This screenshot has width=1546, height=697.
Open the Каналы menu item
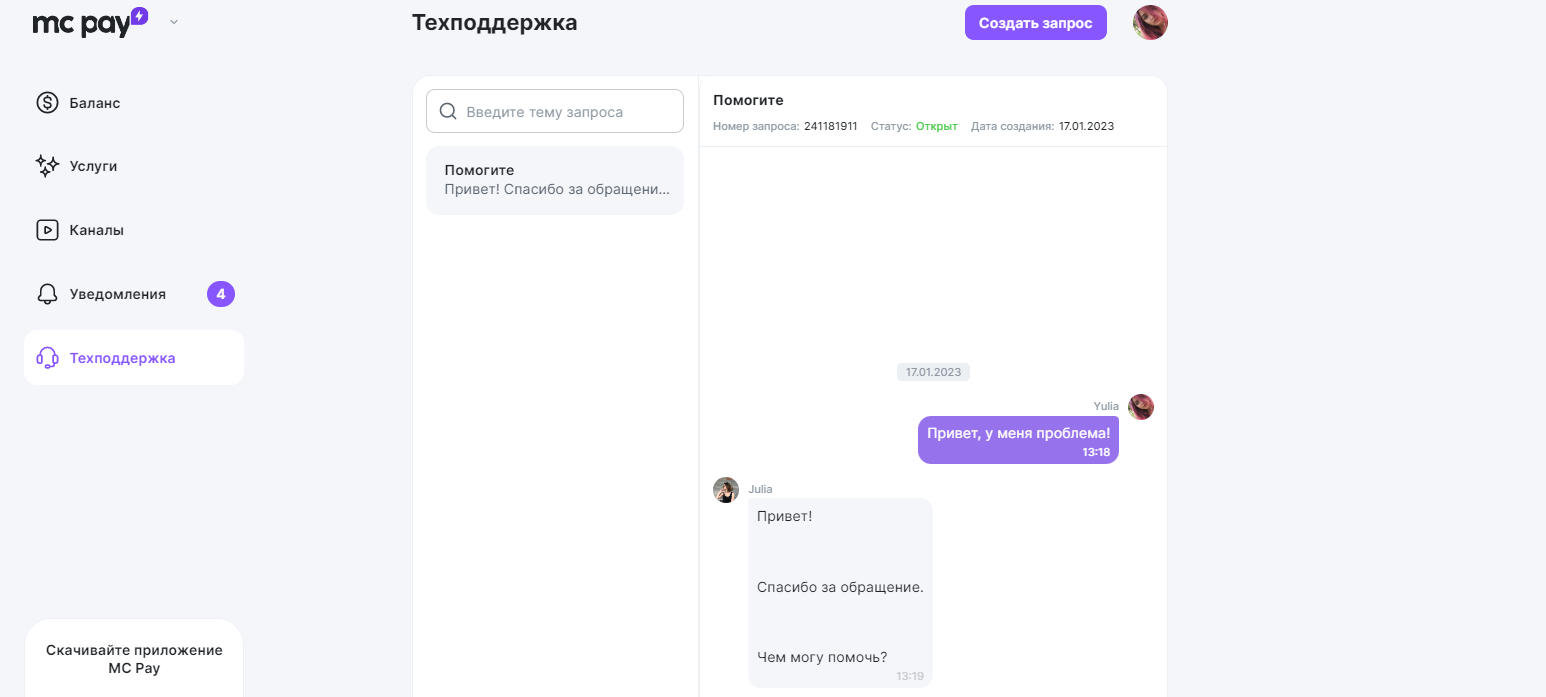(97, 230)
